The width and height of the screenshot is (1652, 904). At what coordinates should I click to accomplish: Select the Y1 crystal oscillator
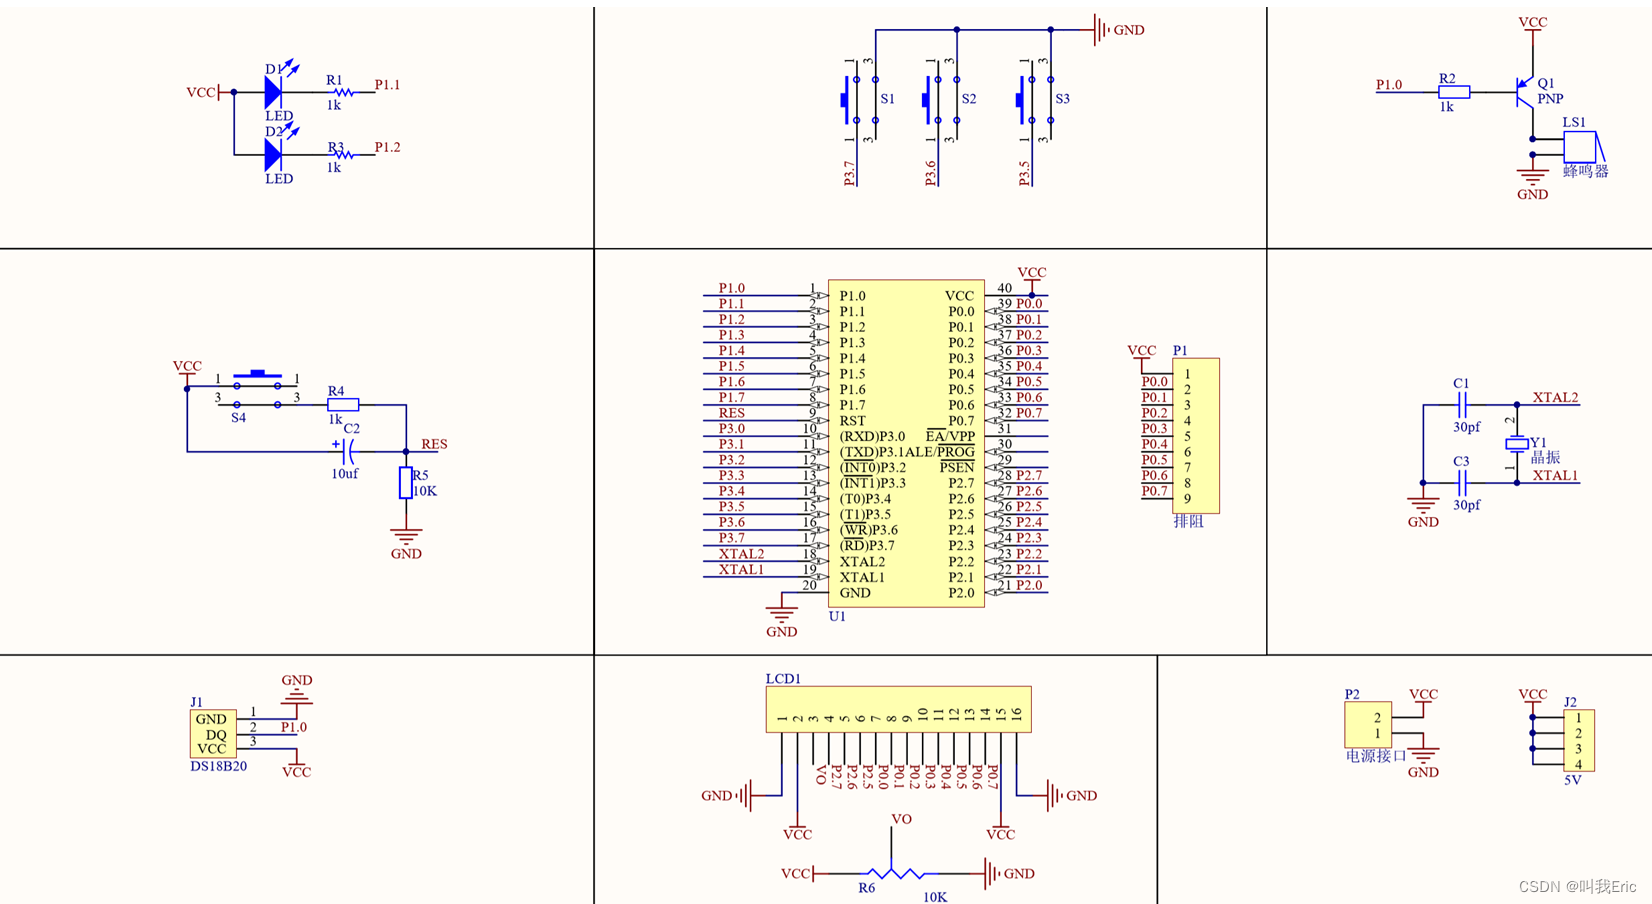pyautogui.click(x=1517, y=444)
